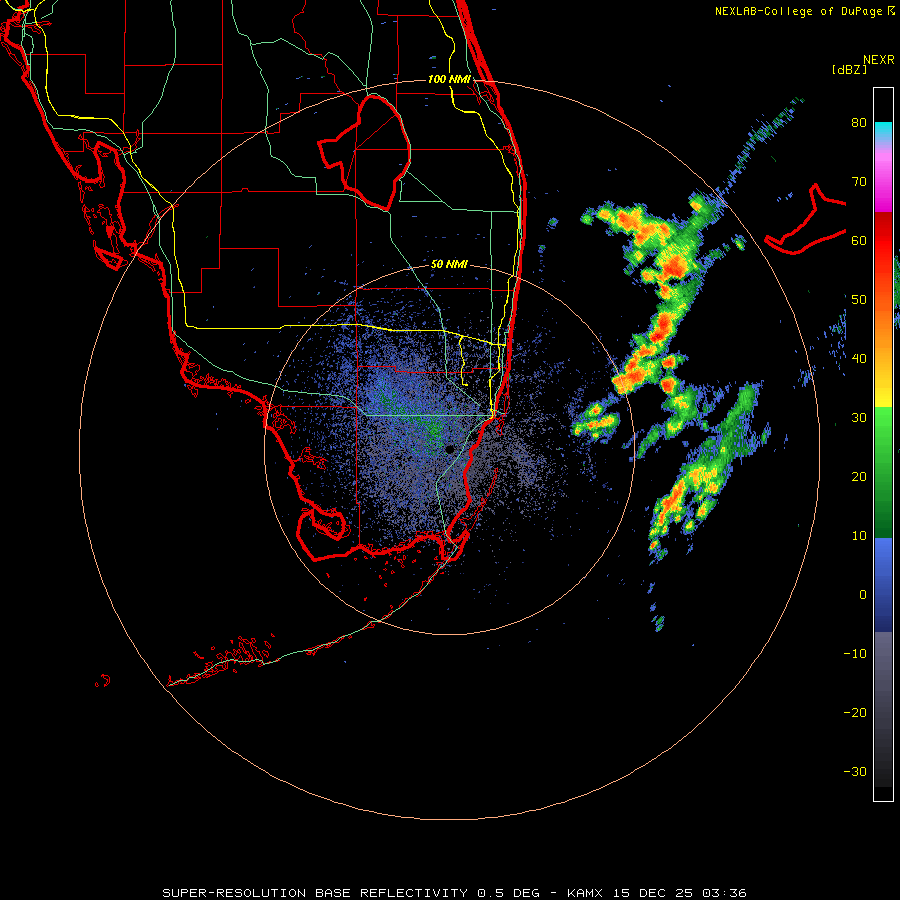Click Lake Okeechobee outline on the map
This screenshot has width=900, height=900.
click(x=364, y=153)
